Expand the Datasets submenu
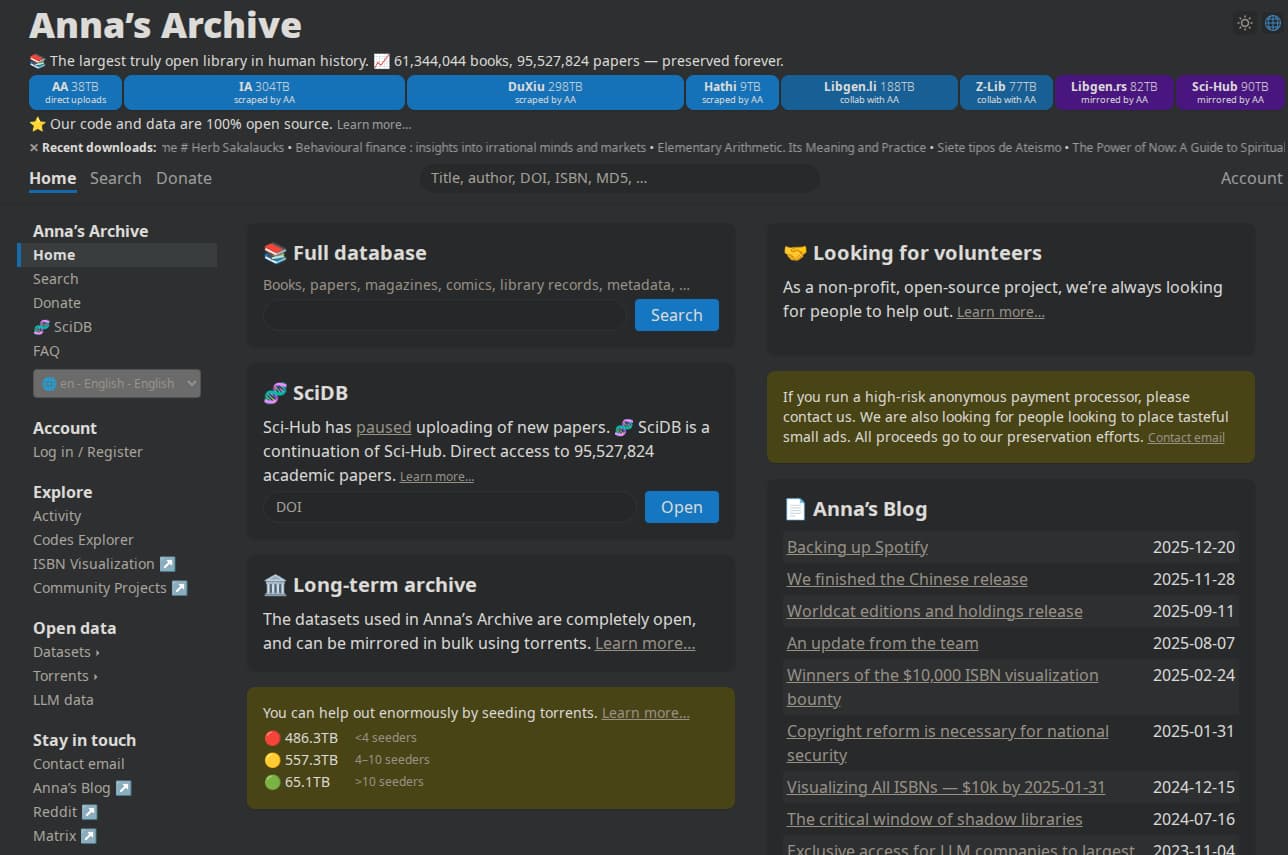Image resolution: width=1288 pixels, height=855 pixels. [66, 652]
